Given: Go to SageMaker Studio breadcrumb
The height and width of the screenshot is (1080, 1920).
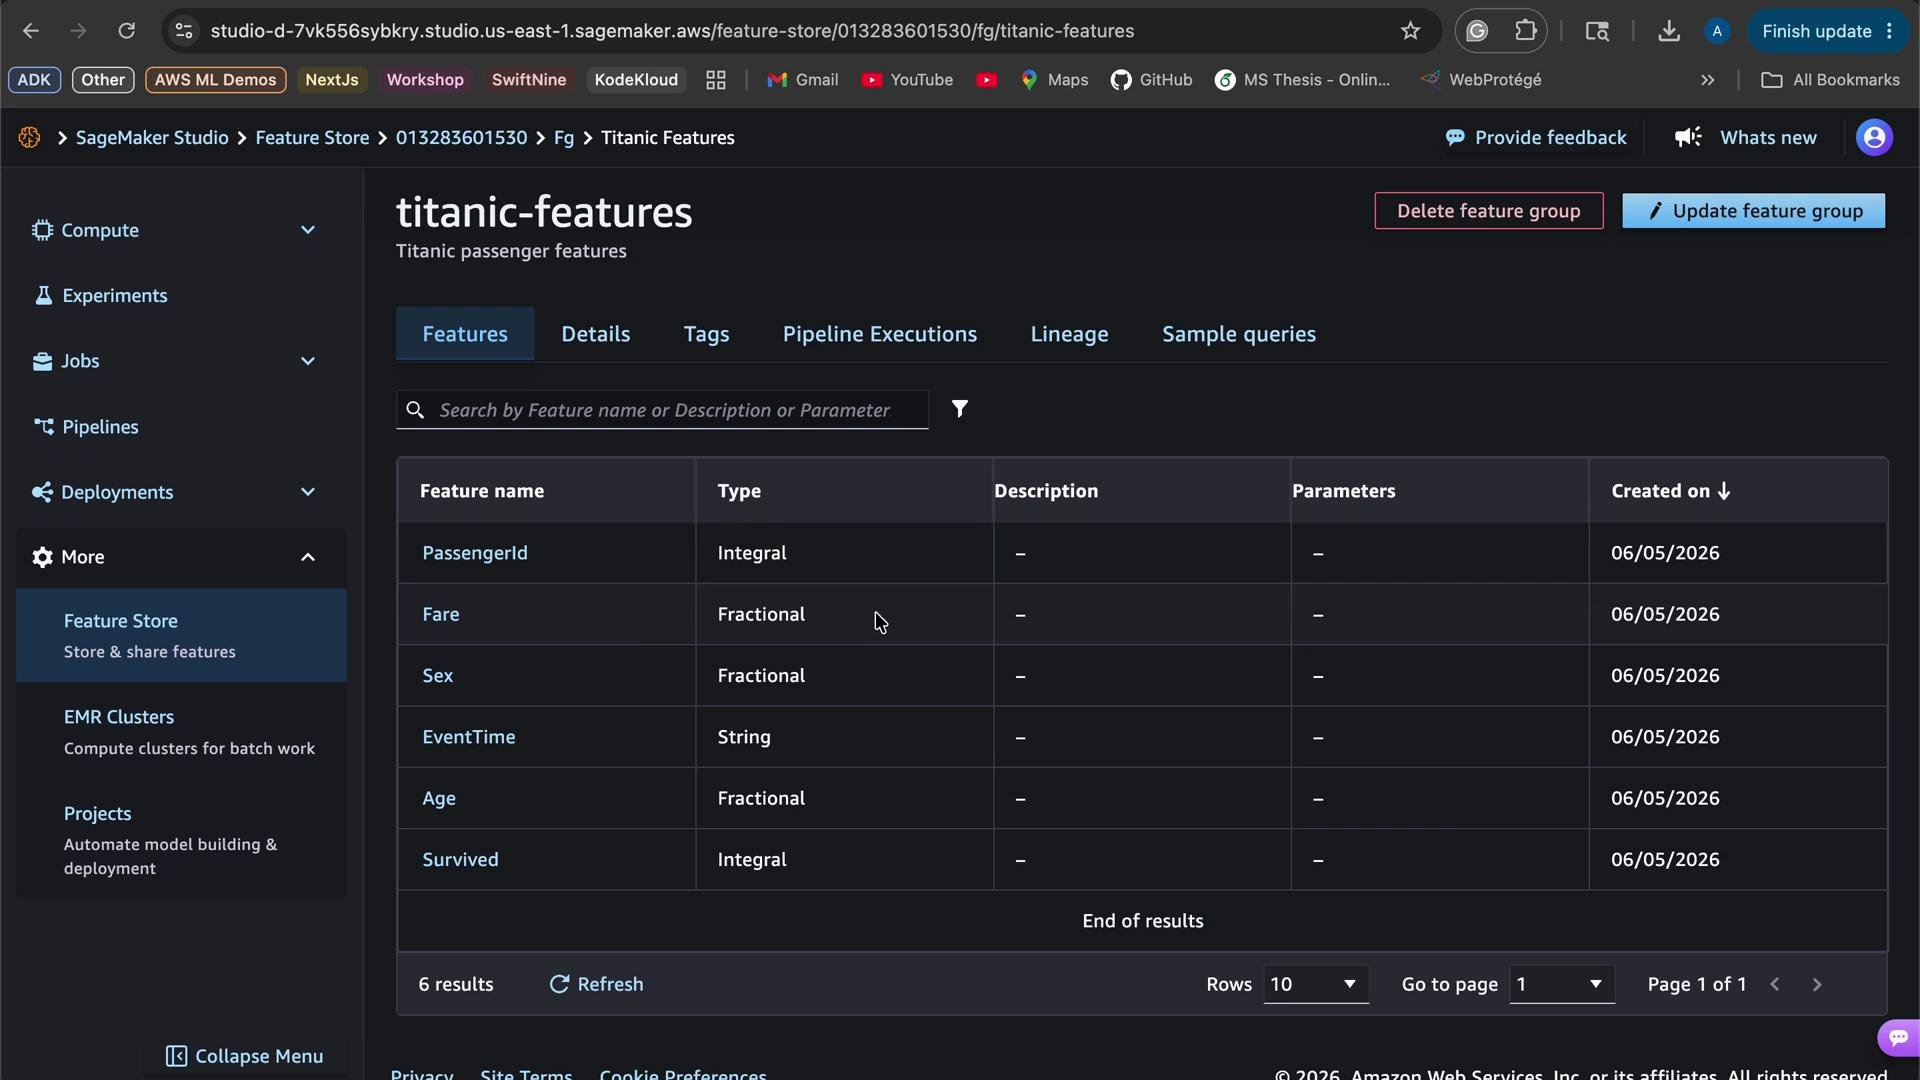Looking at the screenshot, I should (152, 138).
